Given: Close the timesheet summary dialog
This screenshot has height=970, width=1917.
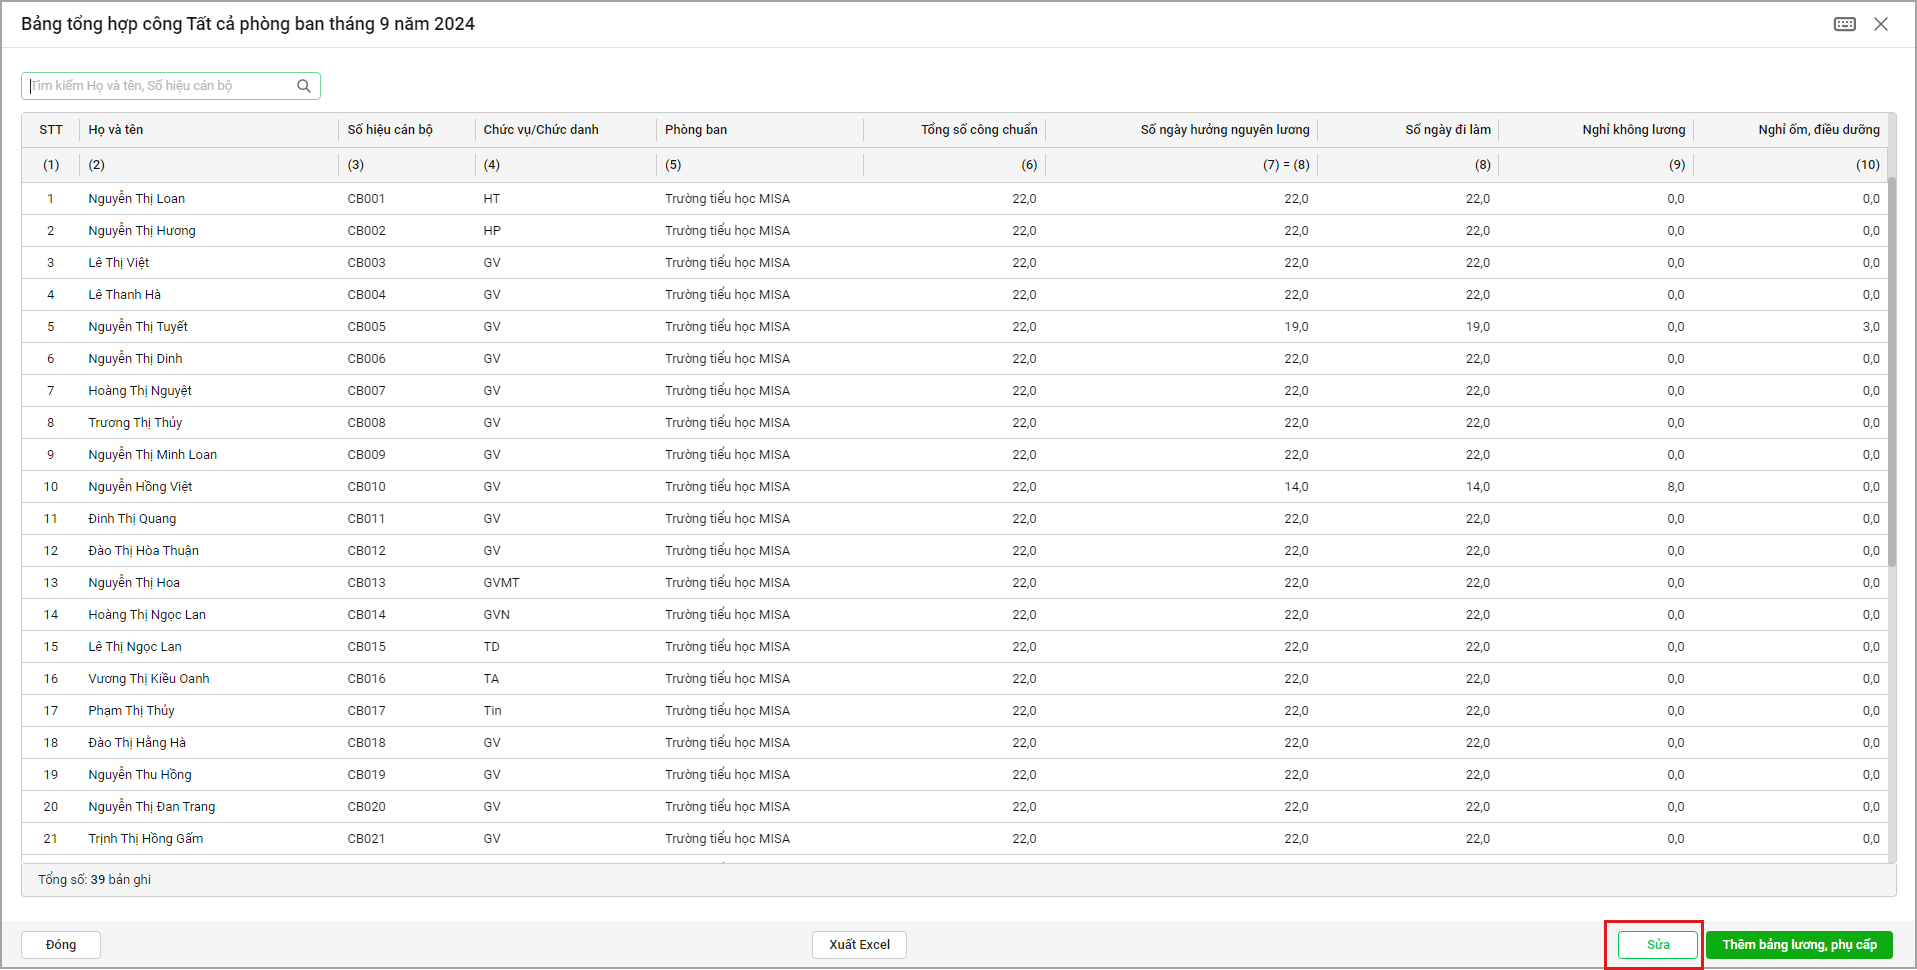Looking at the screenshot, I should point(1880,24).
